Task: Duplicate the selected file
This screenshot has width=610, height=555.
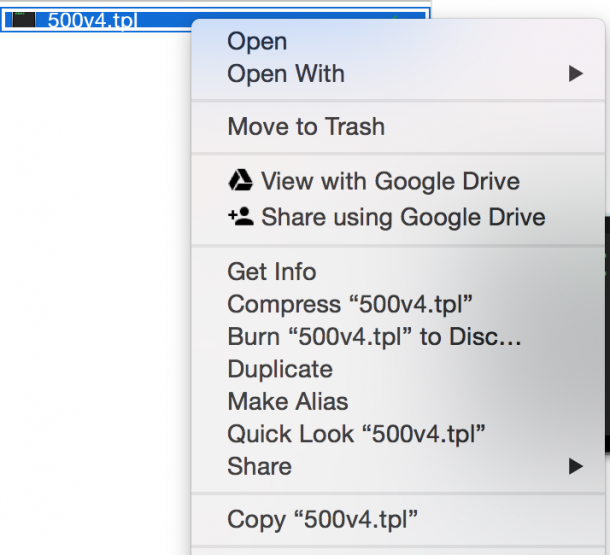Action: click(280, 369)
